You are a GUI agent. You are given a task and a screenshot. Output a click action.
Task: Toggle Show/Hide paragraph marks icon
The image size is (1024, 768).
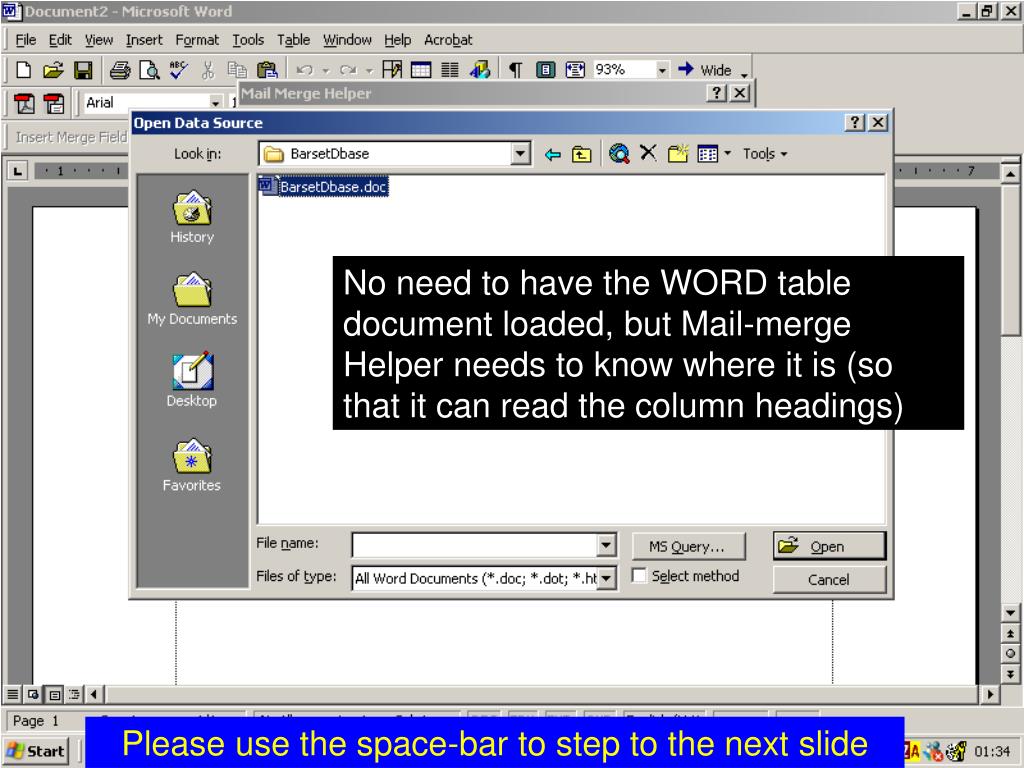coord(515,70)
